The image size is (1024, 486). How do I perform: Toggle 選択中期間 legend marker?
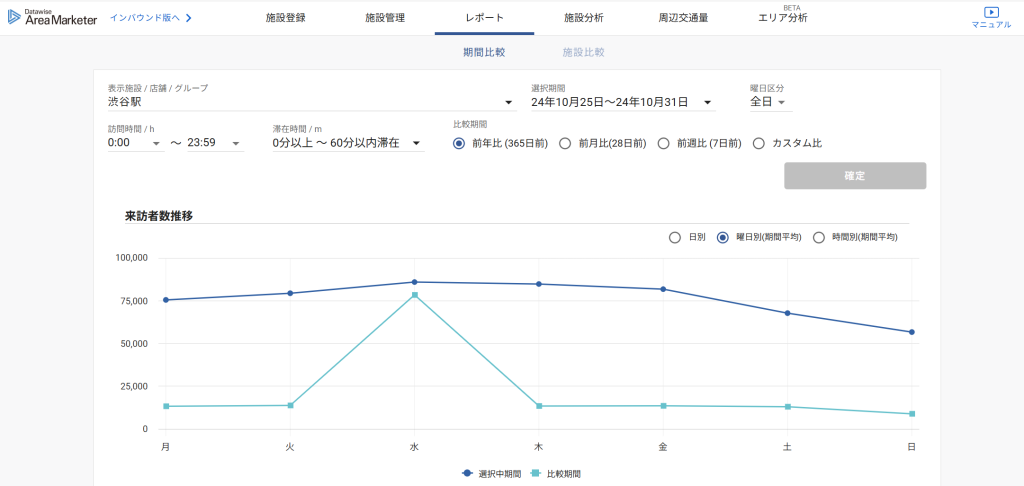point(467,473)
